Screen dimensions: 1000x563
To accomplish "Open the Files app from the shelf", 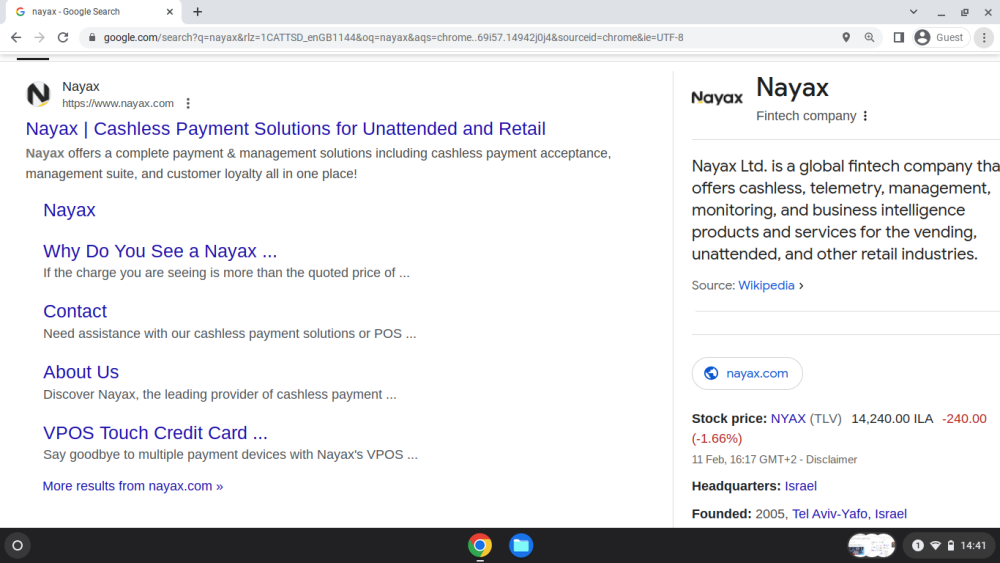I will pos(521,546).
